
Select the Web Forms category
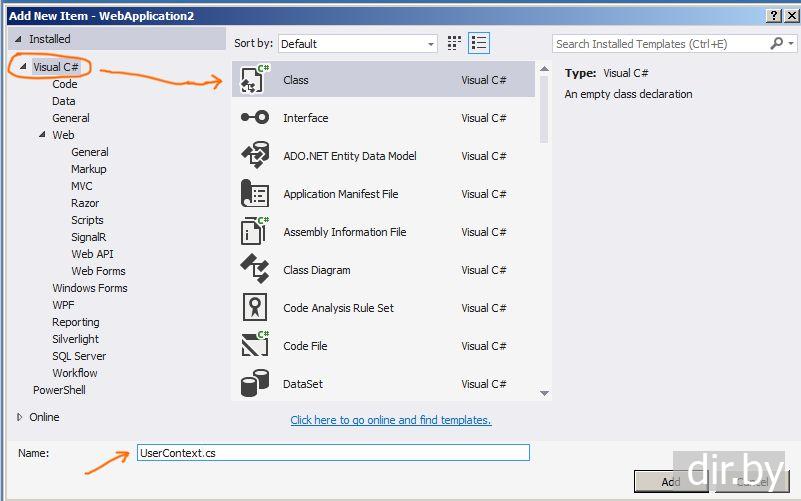pos(98,271)
